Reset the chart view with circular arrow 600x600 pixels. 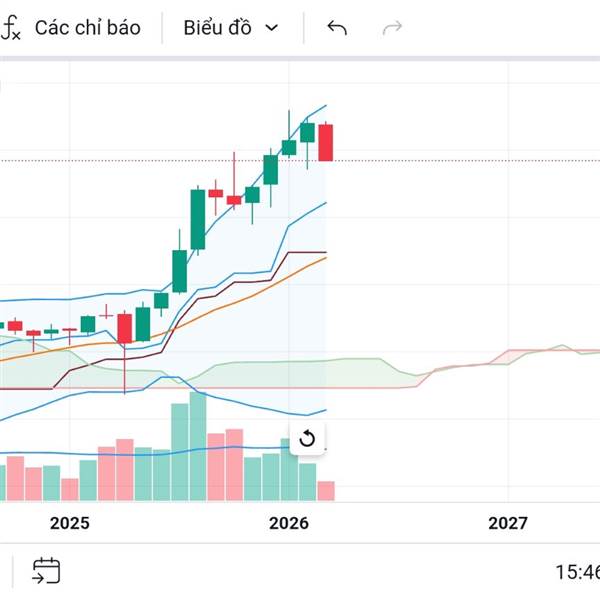pyautogui.click(x=307, y=438)
